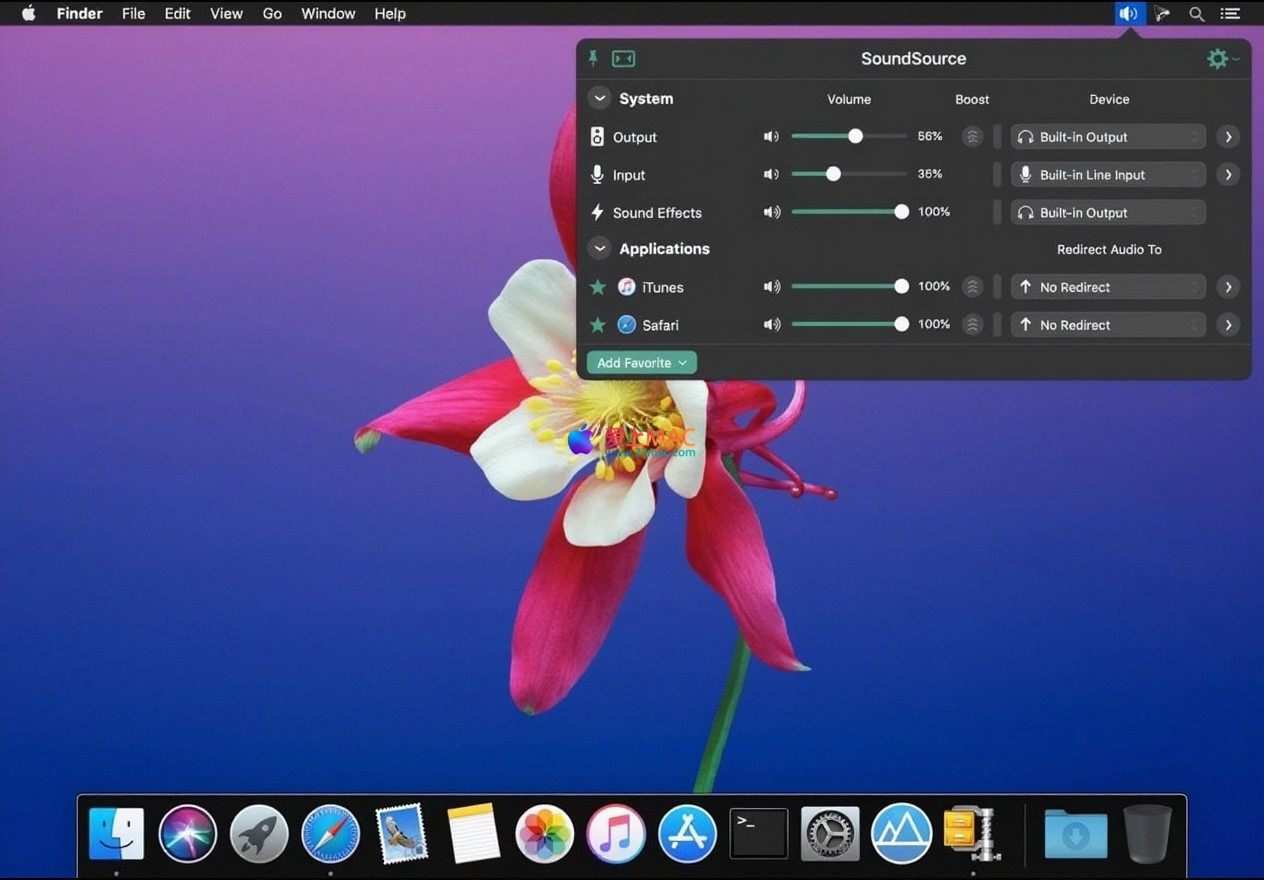
Task: Open the Window menu in menu bar
Action: click(x=328, y=14)
